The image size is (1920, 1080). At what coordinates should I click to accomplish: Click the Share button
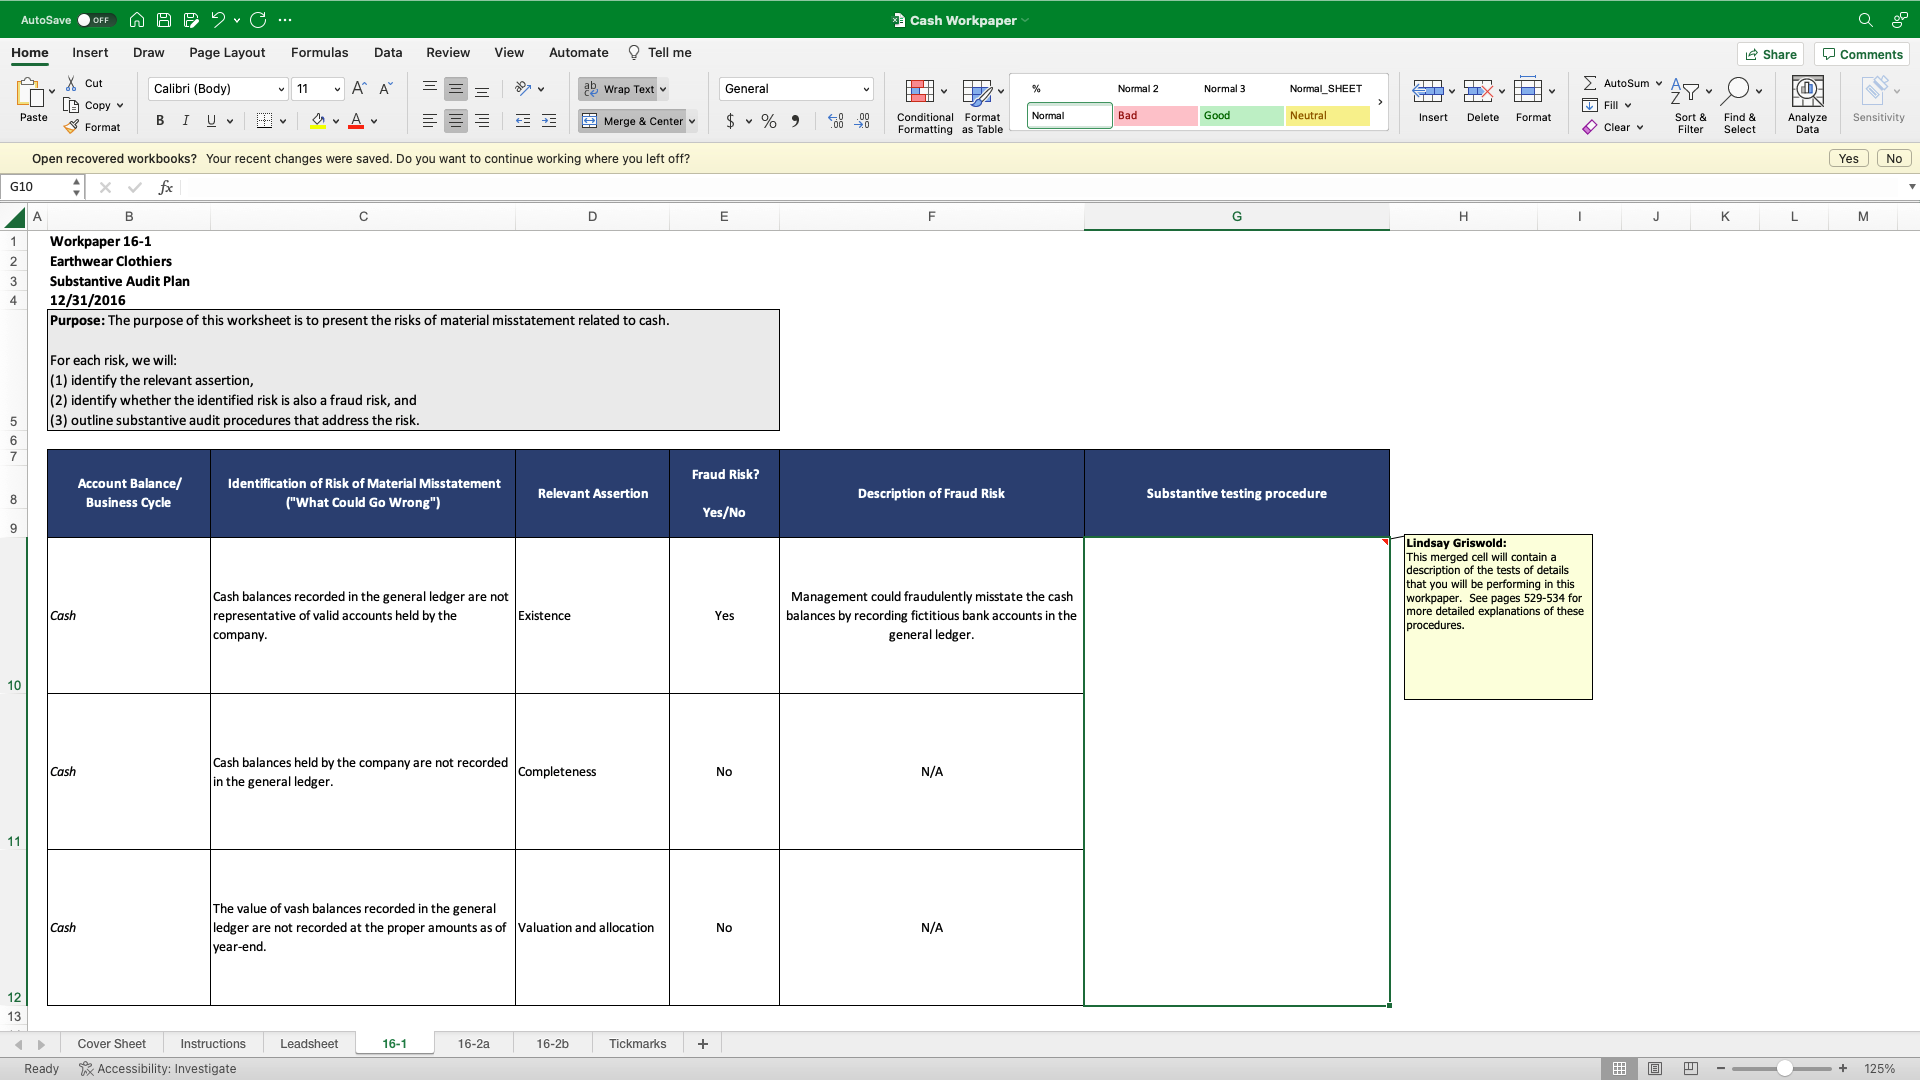[1770, 54]
